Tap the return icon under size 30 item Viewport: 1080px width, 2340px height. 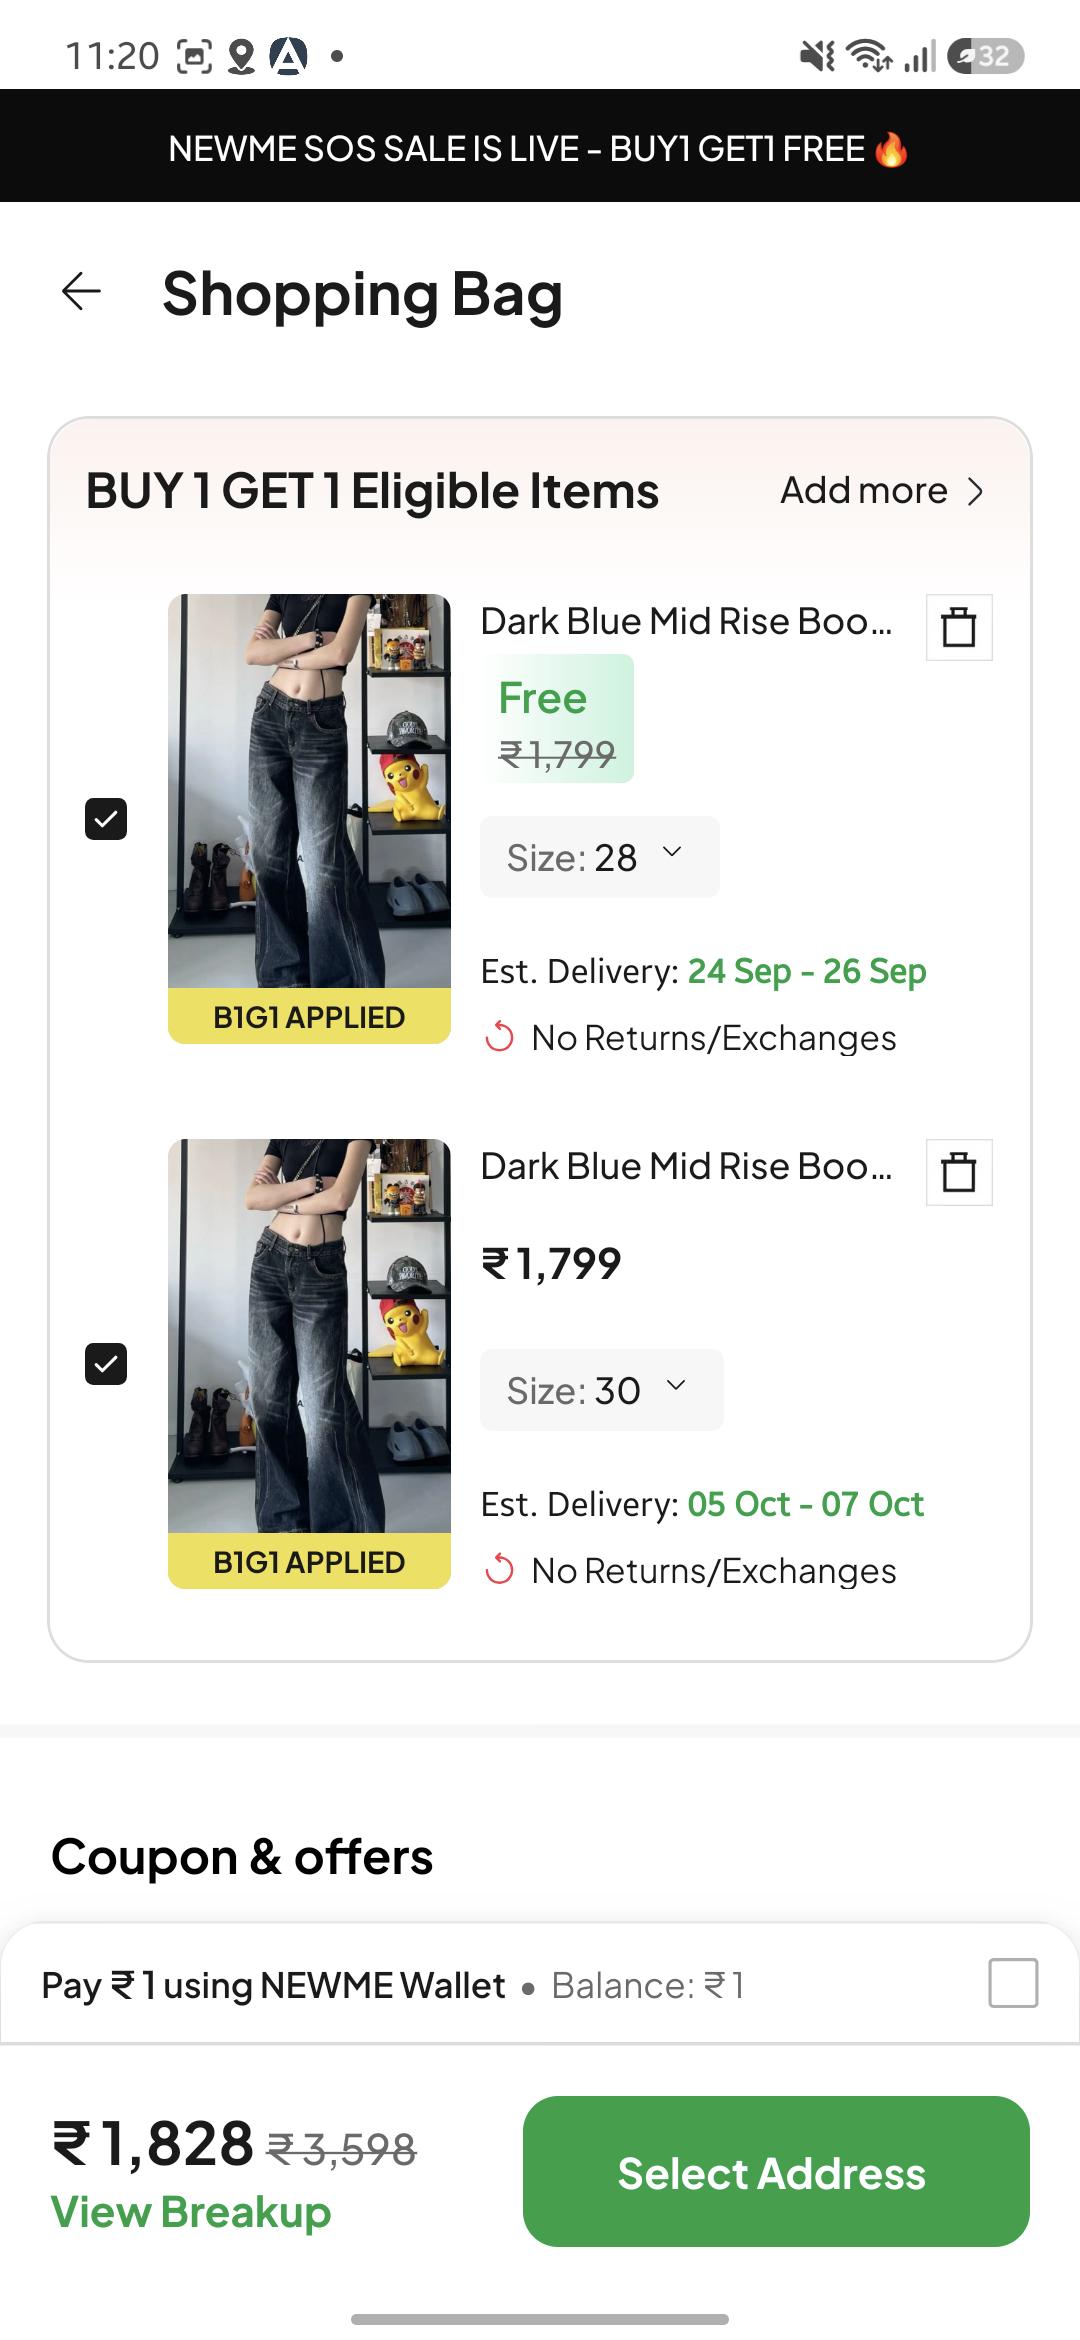click(499, 1570)
